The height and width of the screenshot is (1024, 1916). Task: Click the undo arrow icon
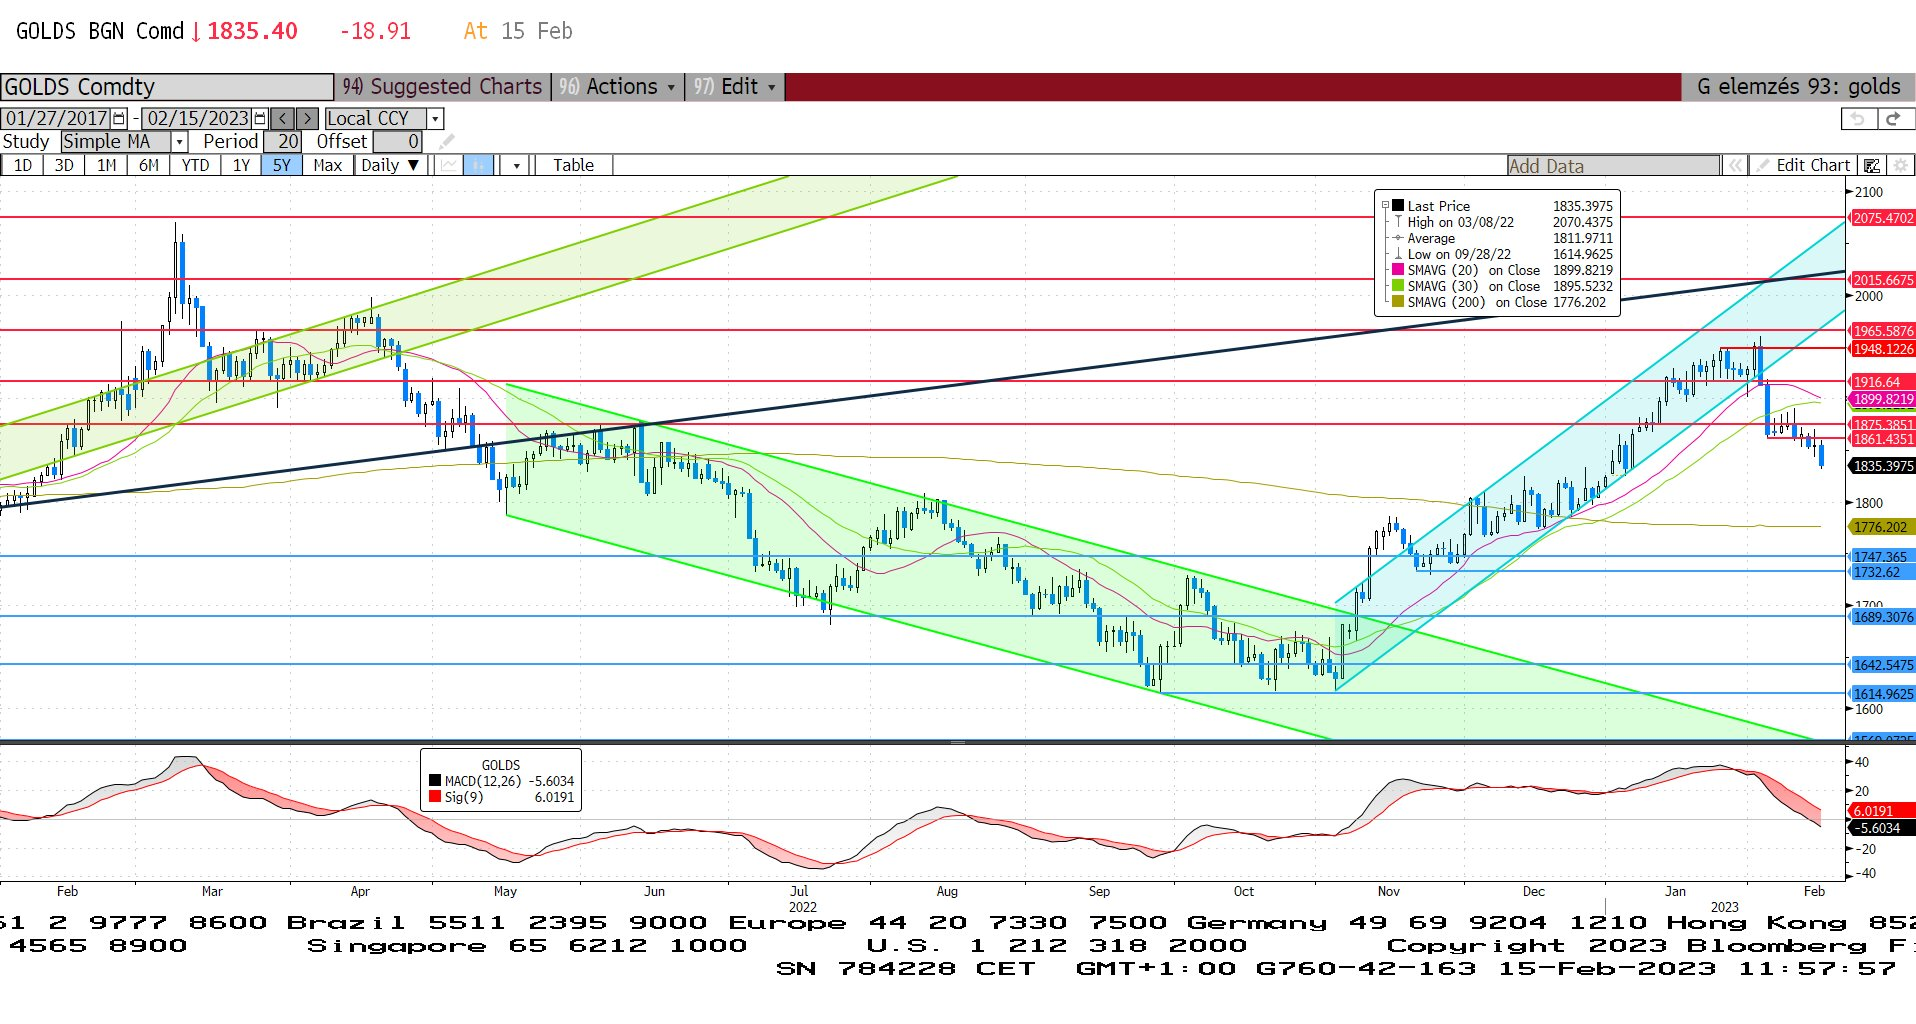click(1858, 118)
